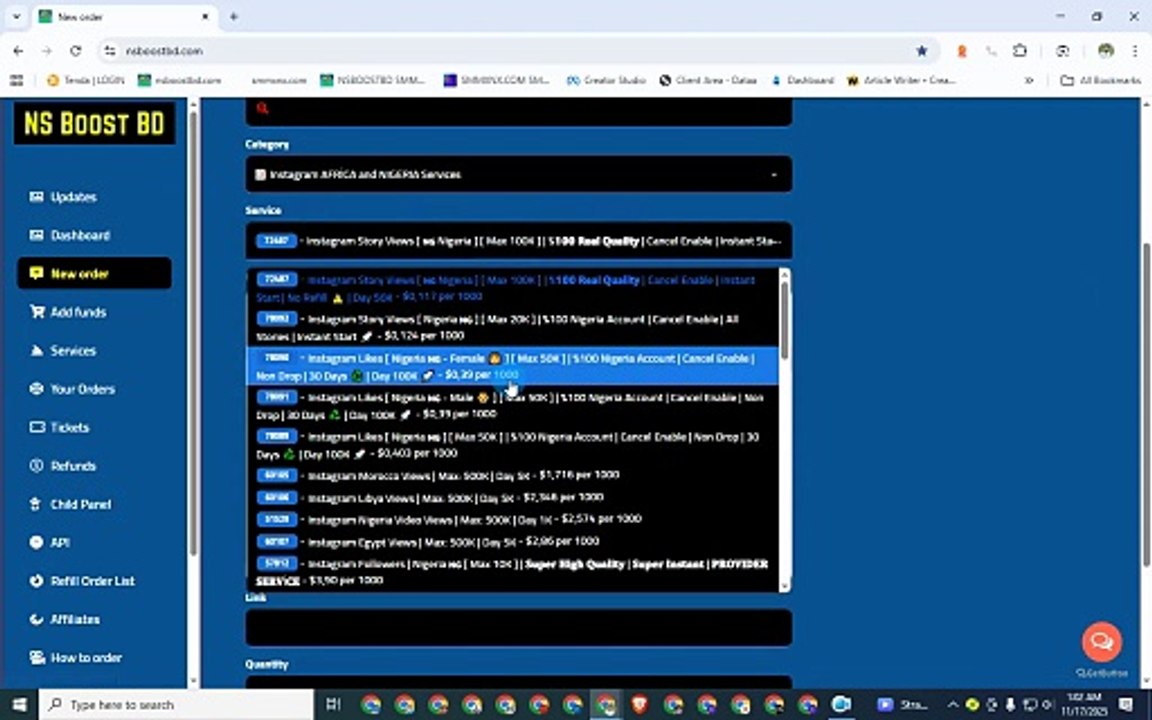Choose Instagram Followers Nigeria Max 10K option
Image resolution: width=1152 pixels, height=720 pixels.
coord(513,572)
